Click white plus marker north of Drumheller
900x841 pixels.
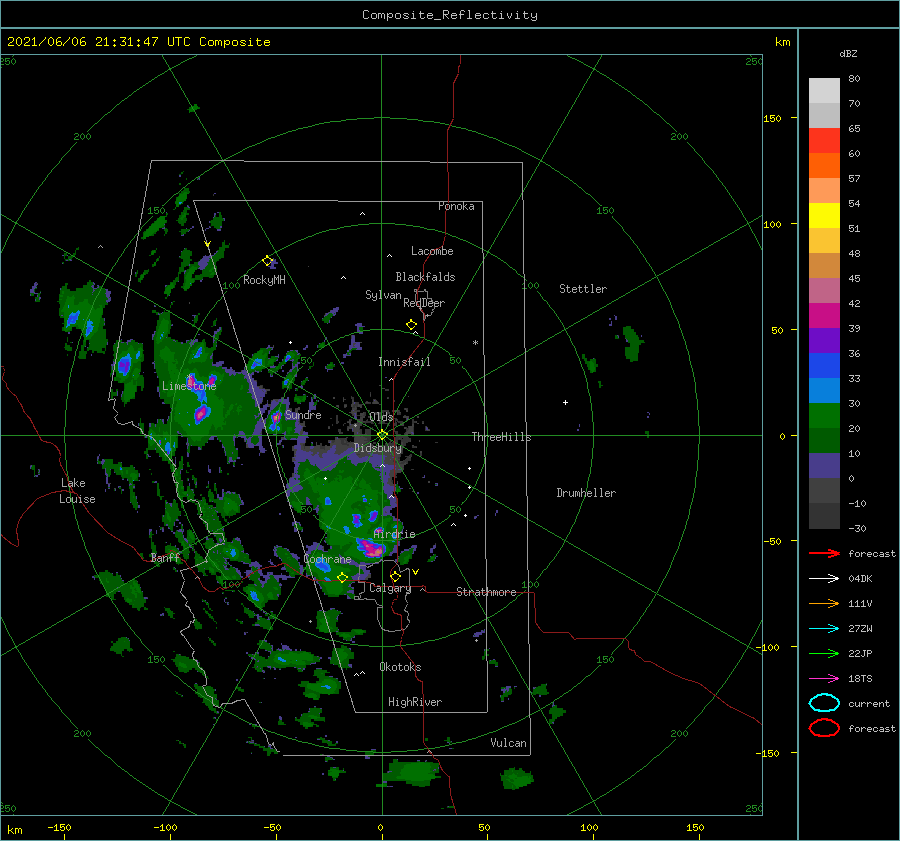(x=565, y=402)
